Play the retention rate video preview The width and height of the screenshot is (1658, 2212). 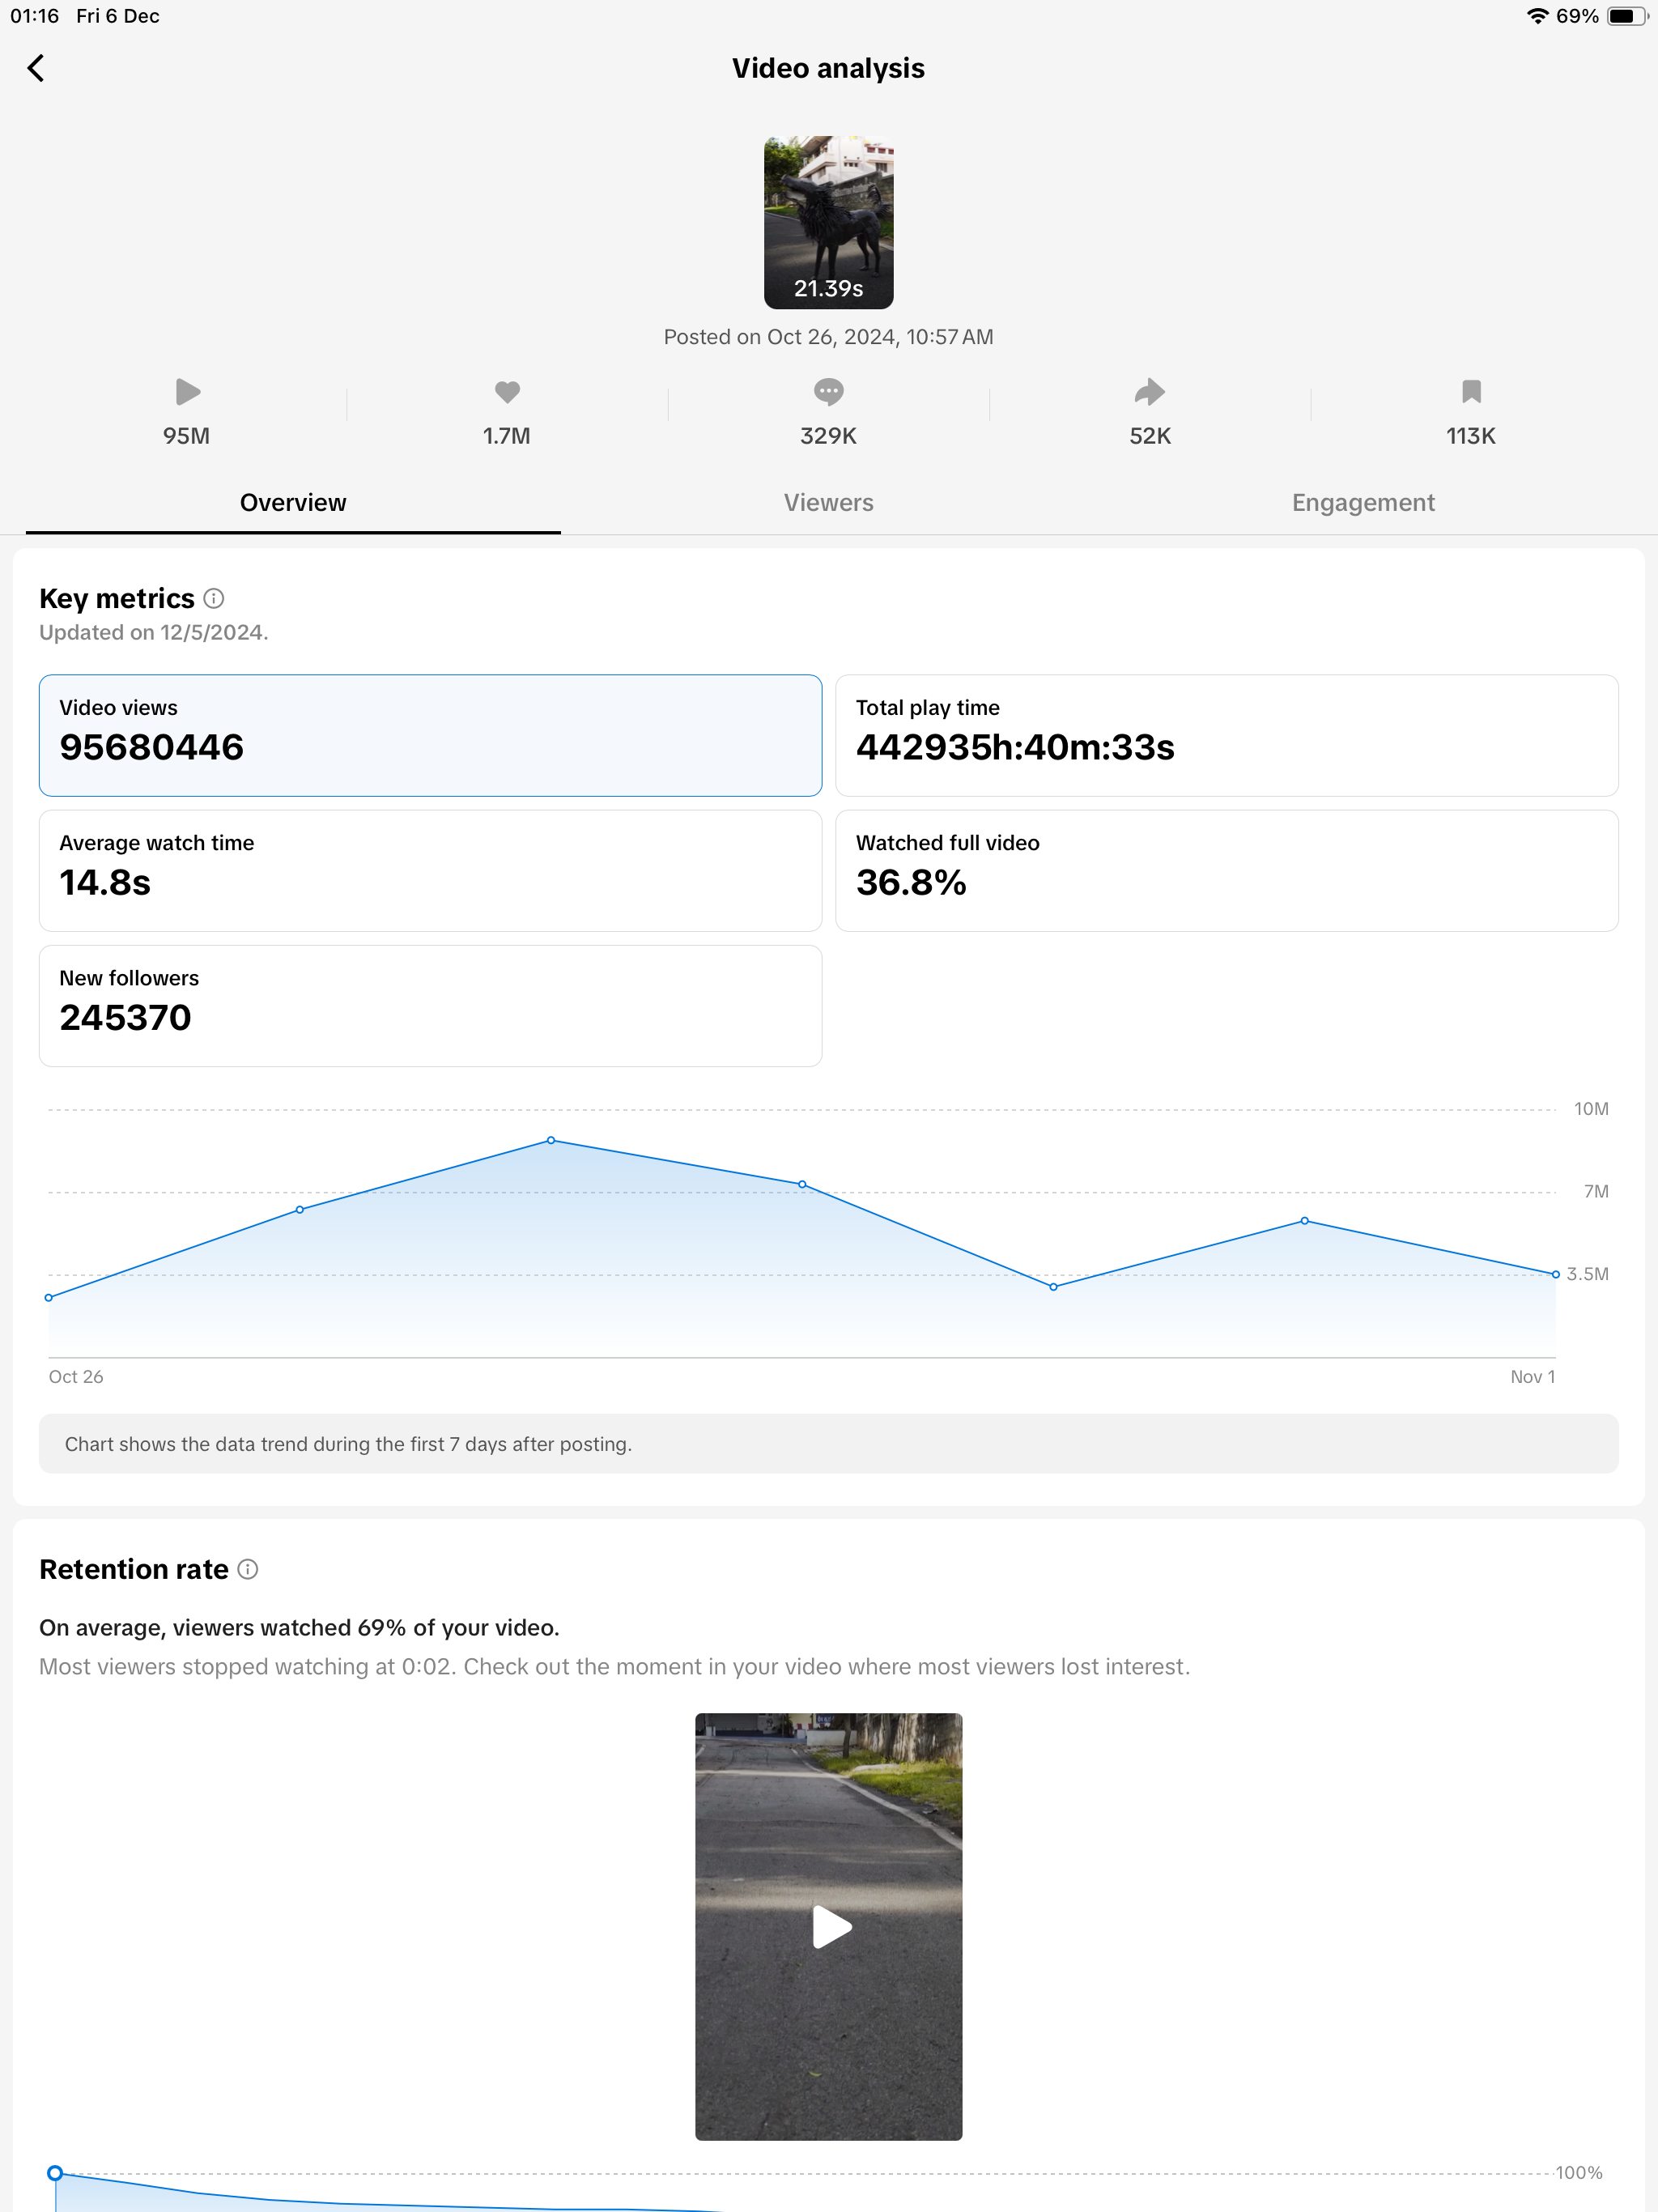[x=829, y=1926]
